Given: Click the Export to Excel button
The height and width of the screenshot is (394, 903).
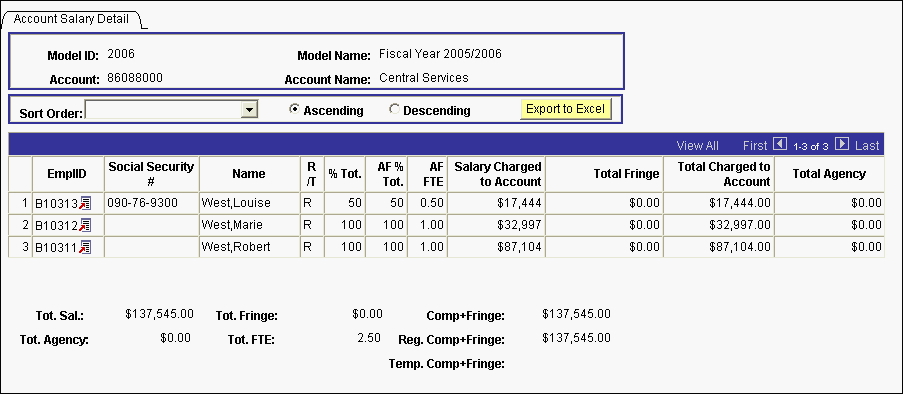Looking at the screenshot, I should click(x=566, y=109).
